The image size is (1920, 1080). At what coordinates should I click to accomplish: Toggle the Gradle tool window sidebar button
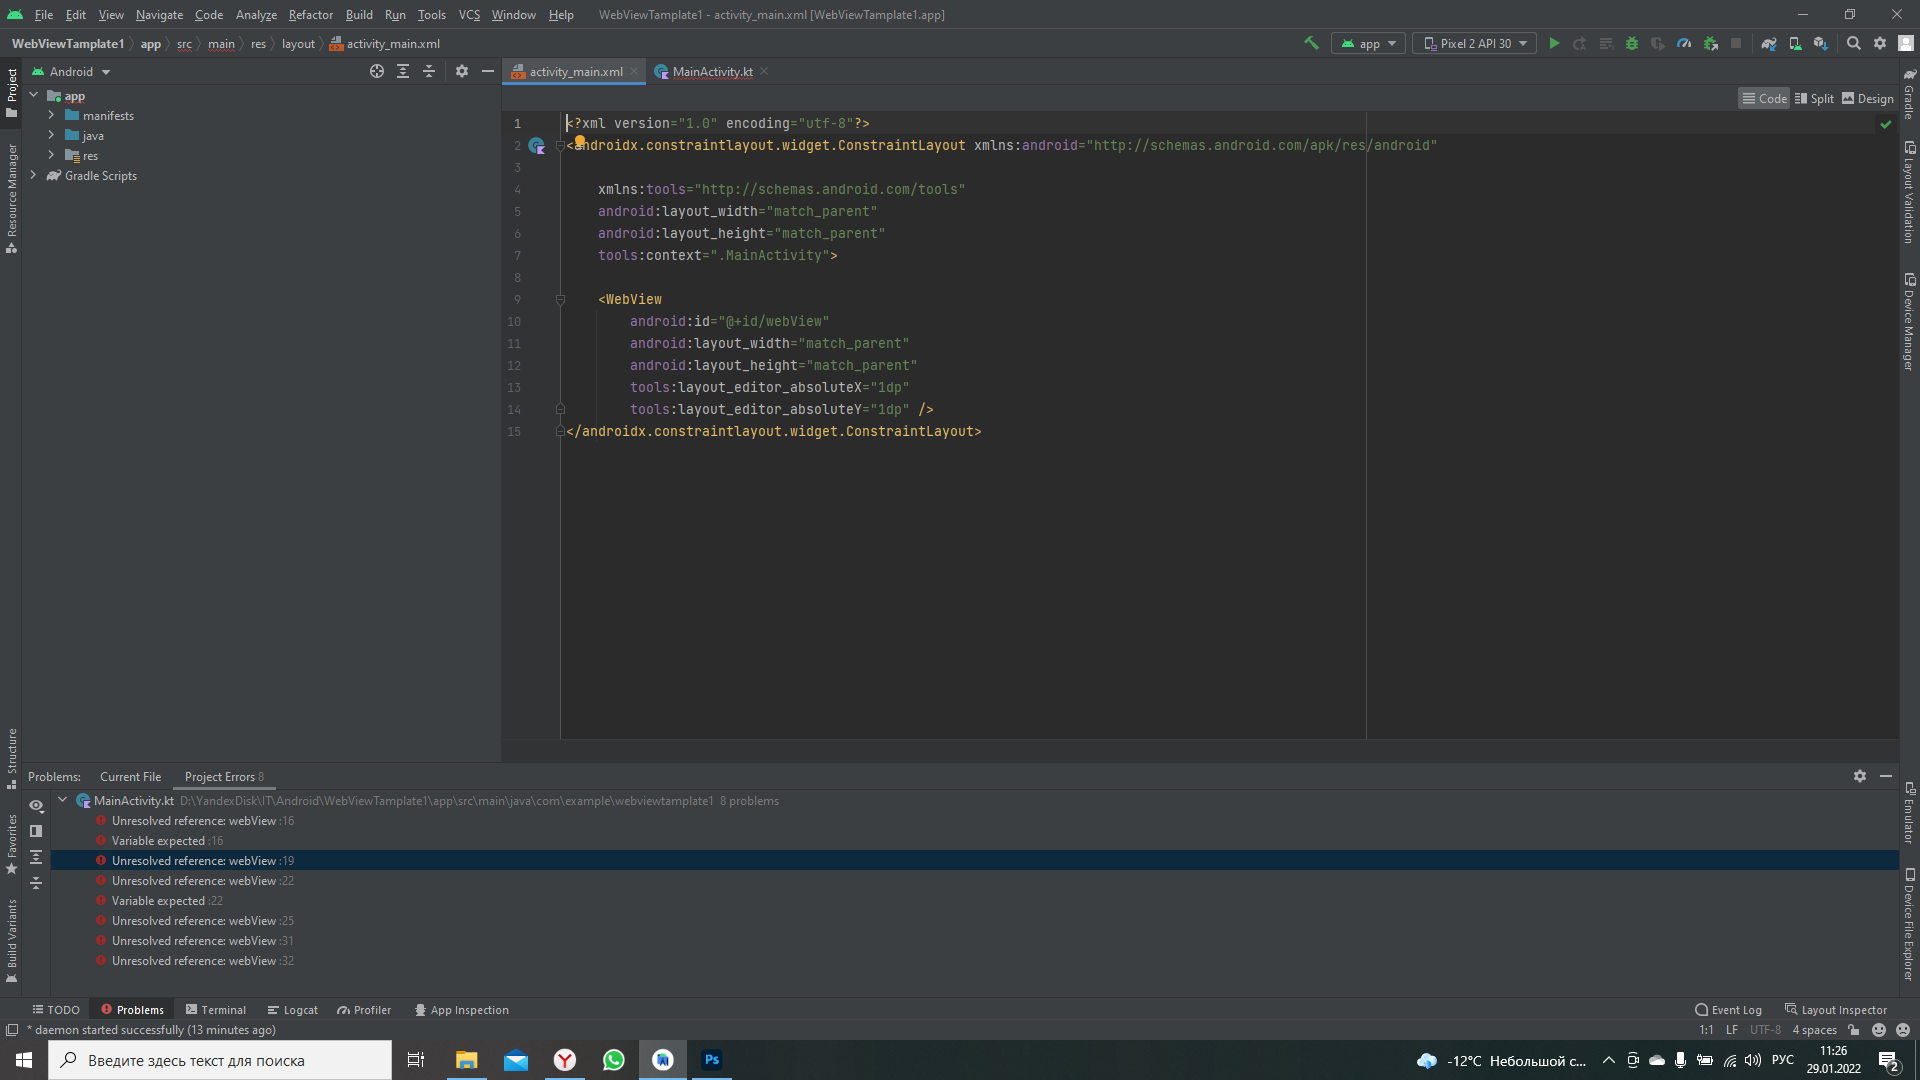pos(1909,94)
